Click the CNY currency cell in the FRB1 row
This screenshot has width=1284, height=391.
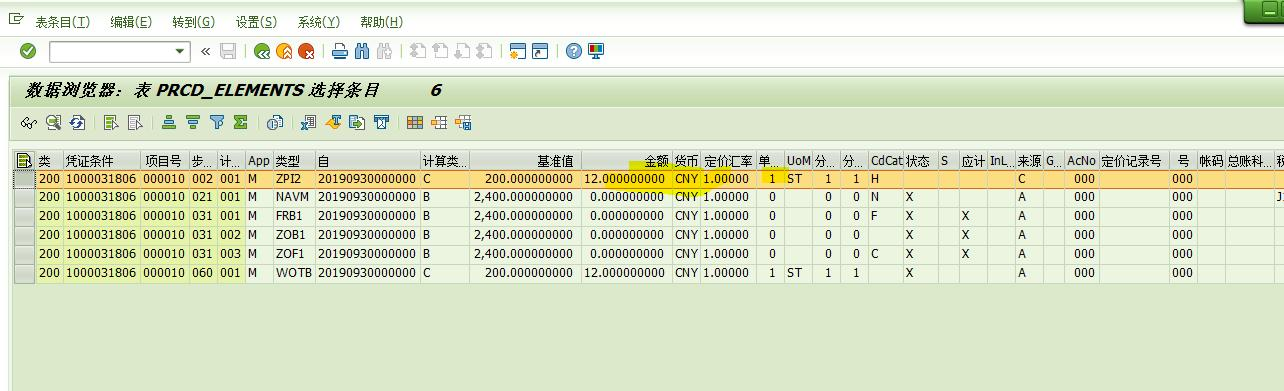(686, 216)
